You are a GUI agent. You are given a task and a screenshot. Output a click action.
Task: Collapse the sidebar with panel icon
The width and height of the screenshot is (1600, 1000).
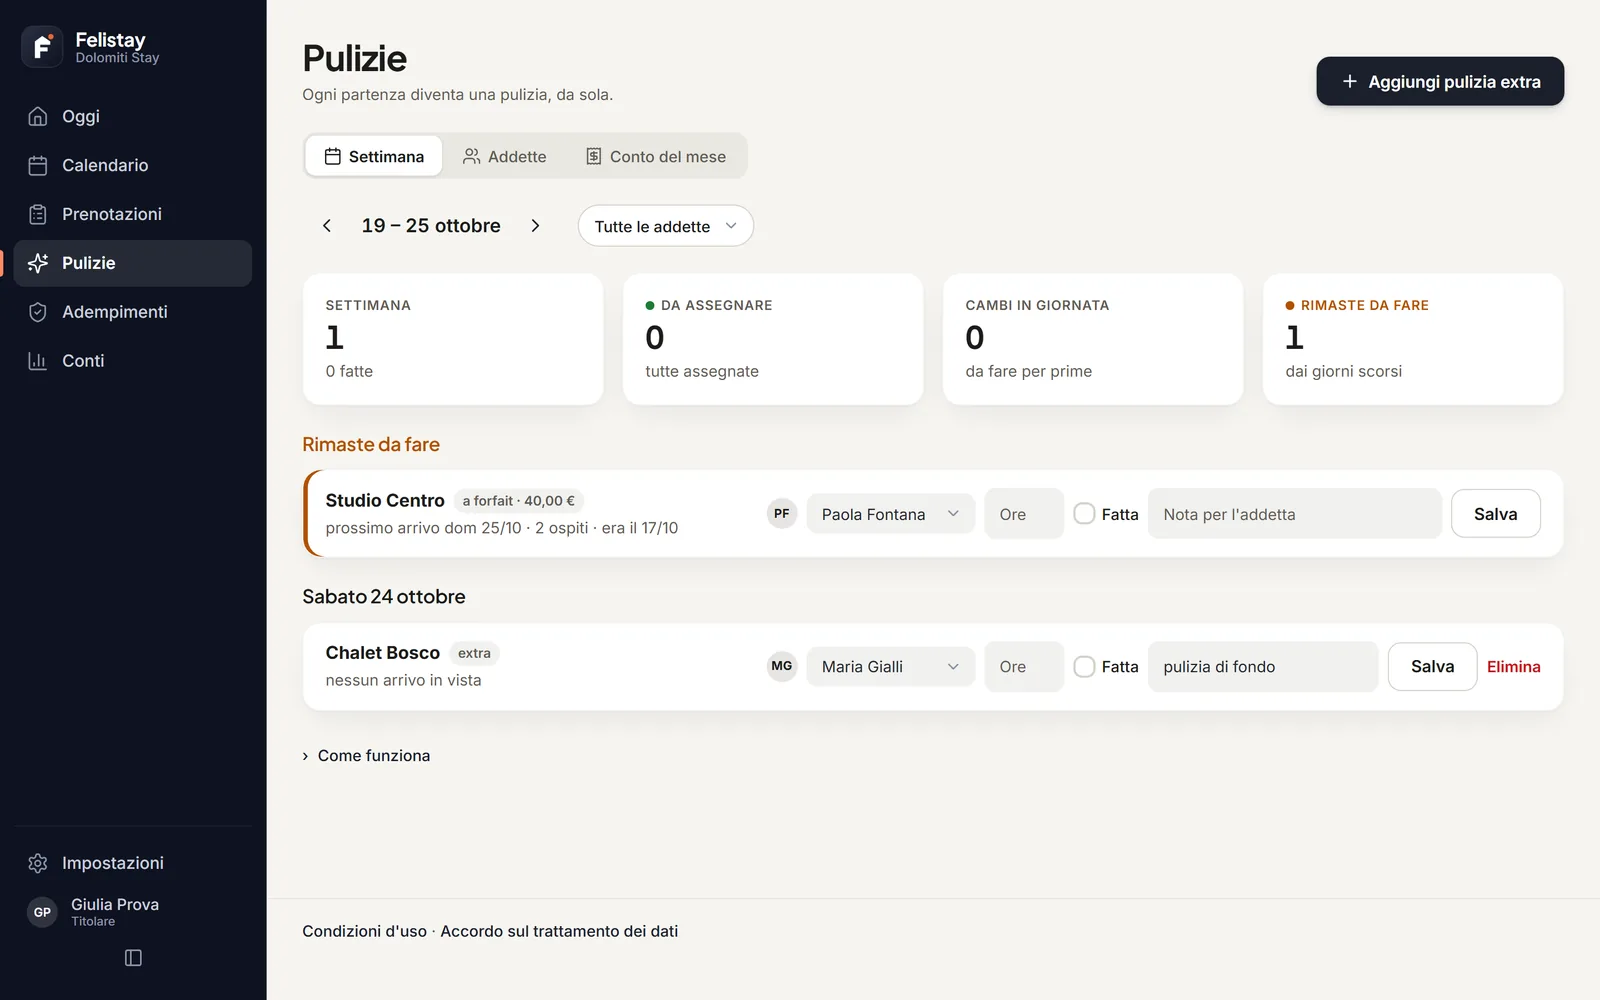pos(133,958)
